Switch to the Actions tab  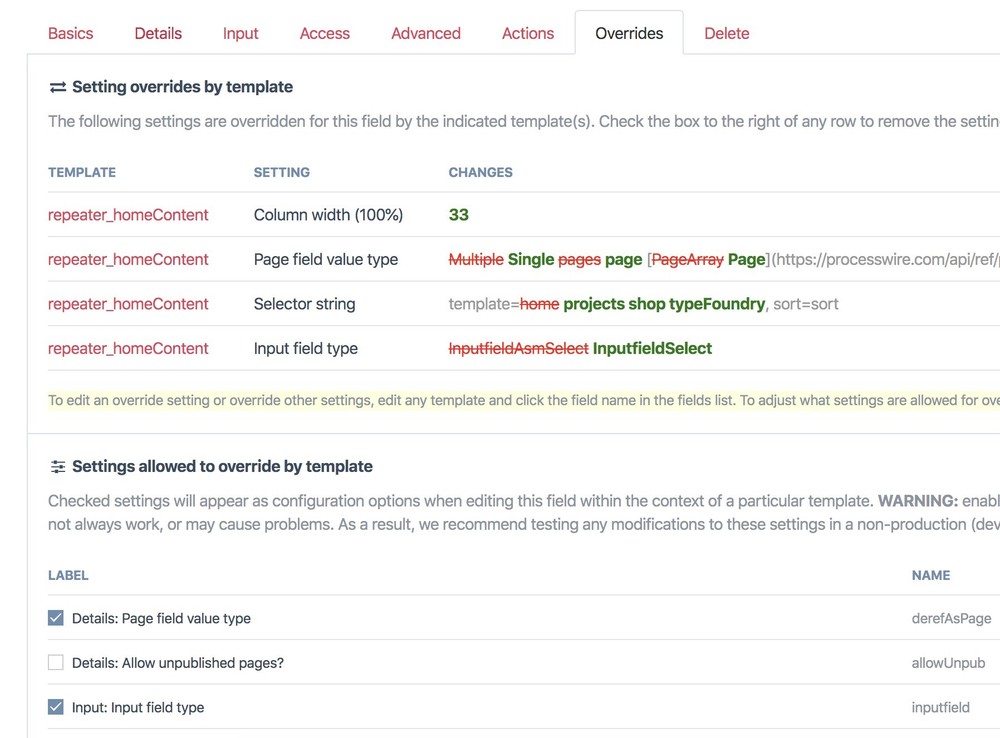528,33
